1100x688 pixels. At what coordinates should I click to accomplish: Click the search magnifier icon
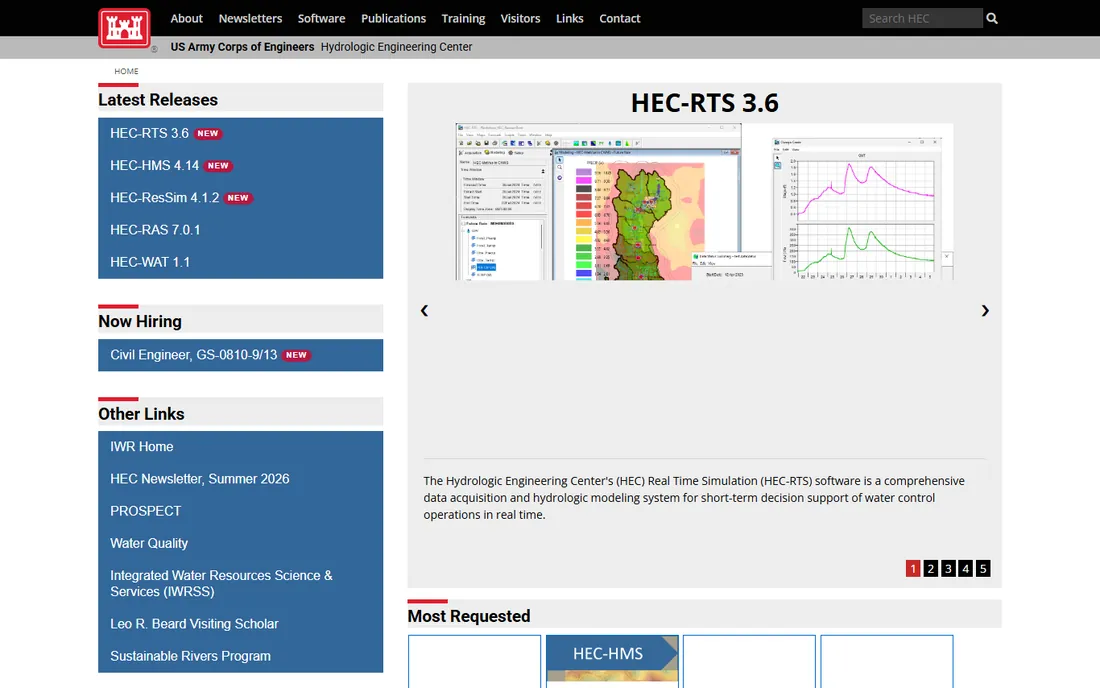point(992,18)
